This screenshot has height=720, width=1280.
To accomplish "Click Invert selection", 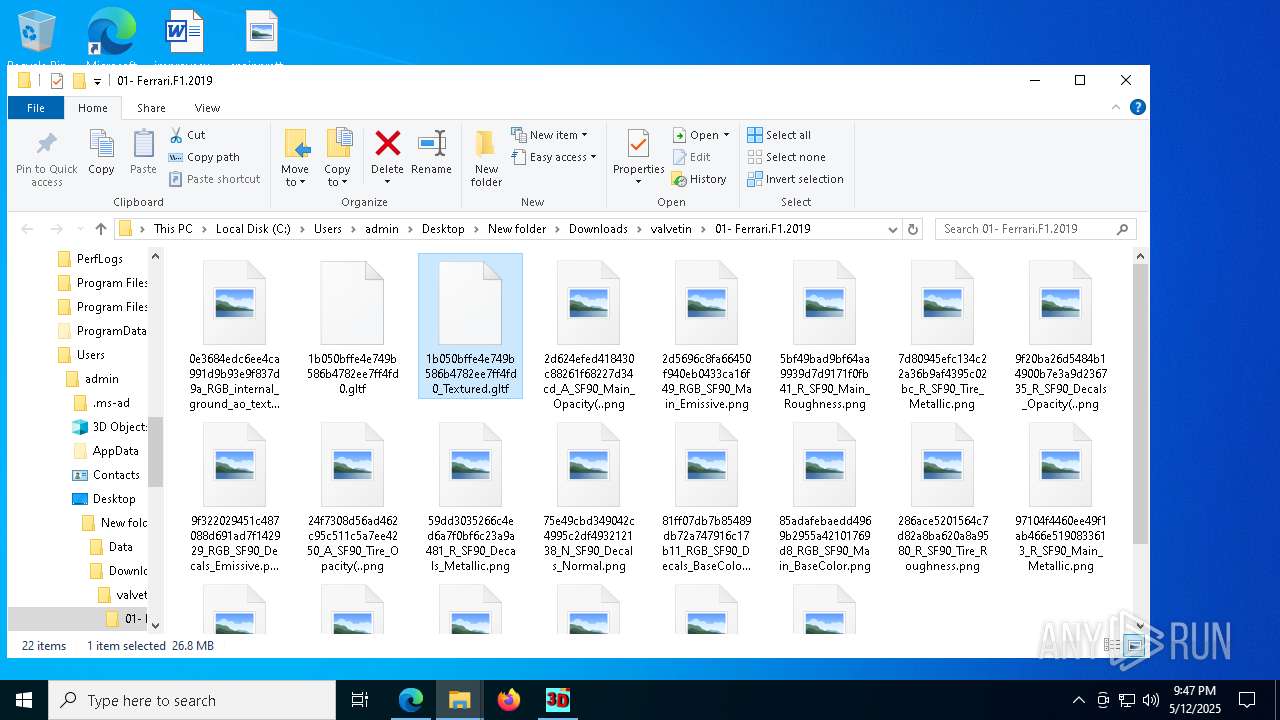I will pyautogui.click(x=795, y=179).
